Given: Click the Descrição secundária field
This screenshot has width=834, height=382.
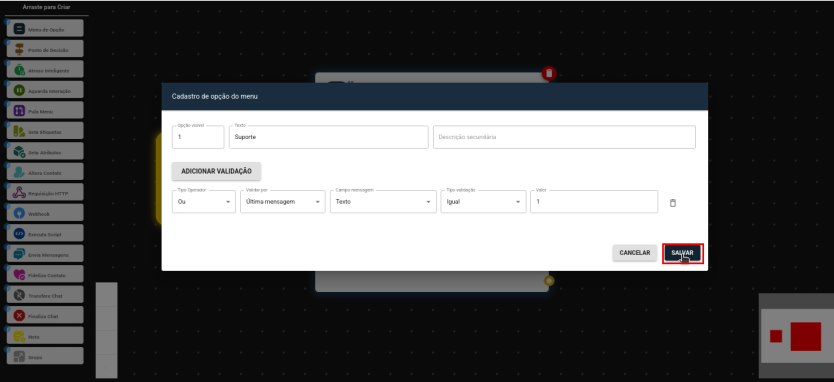Looking at the screenshot, I should coord(564,137).
